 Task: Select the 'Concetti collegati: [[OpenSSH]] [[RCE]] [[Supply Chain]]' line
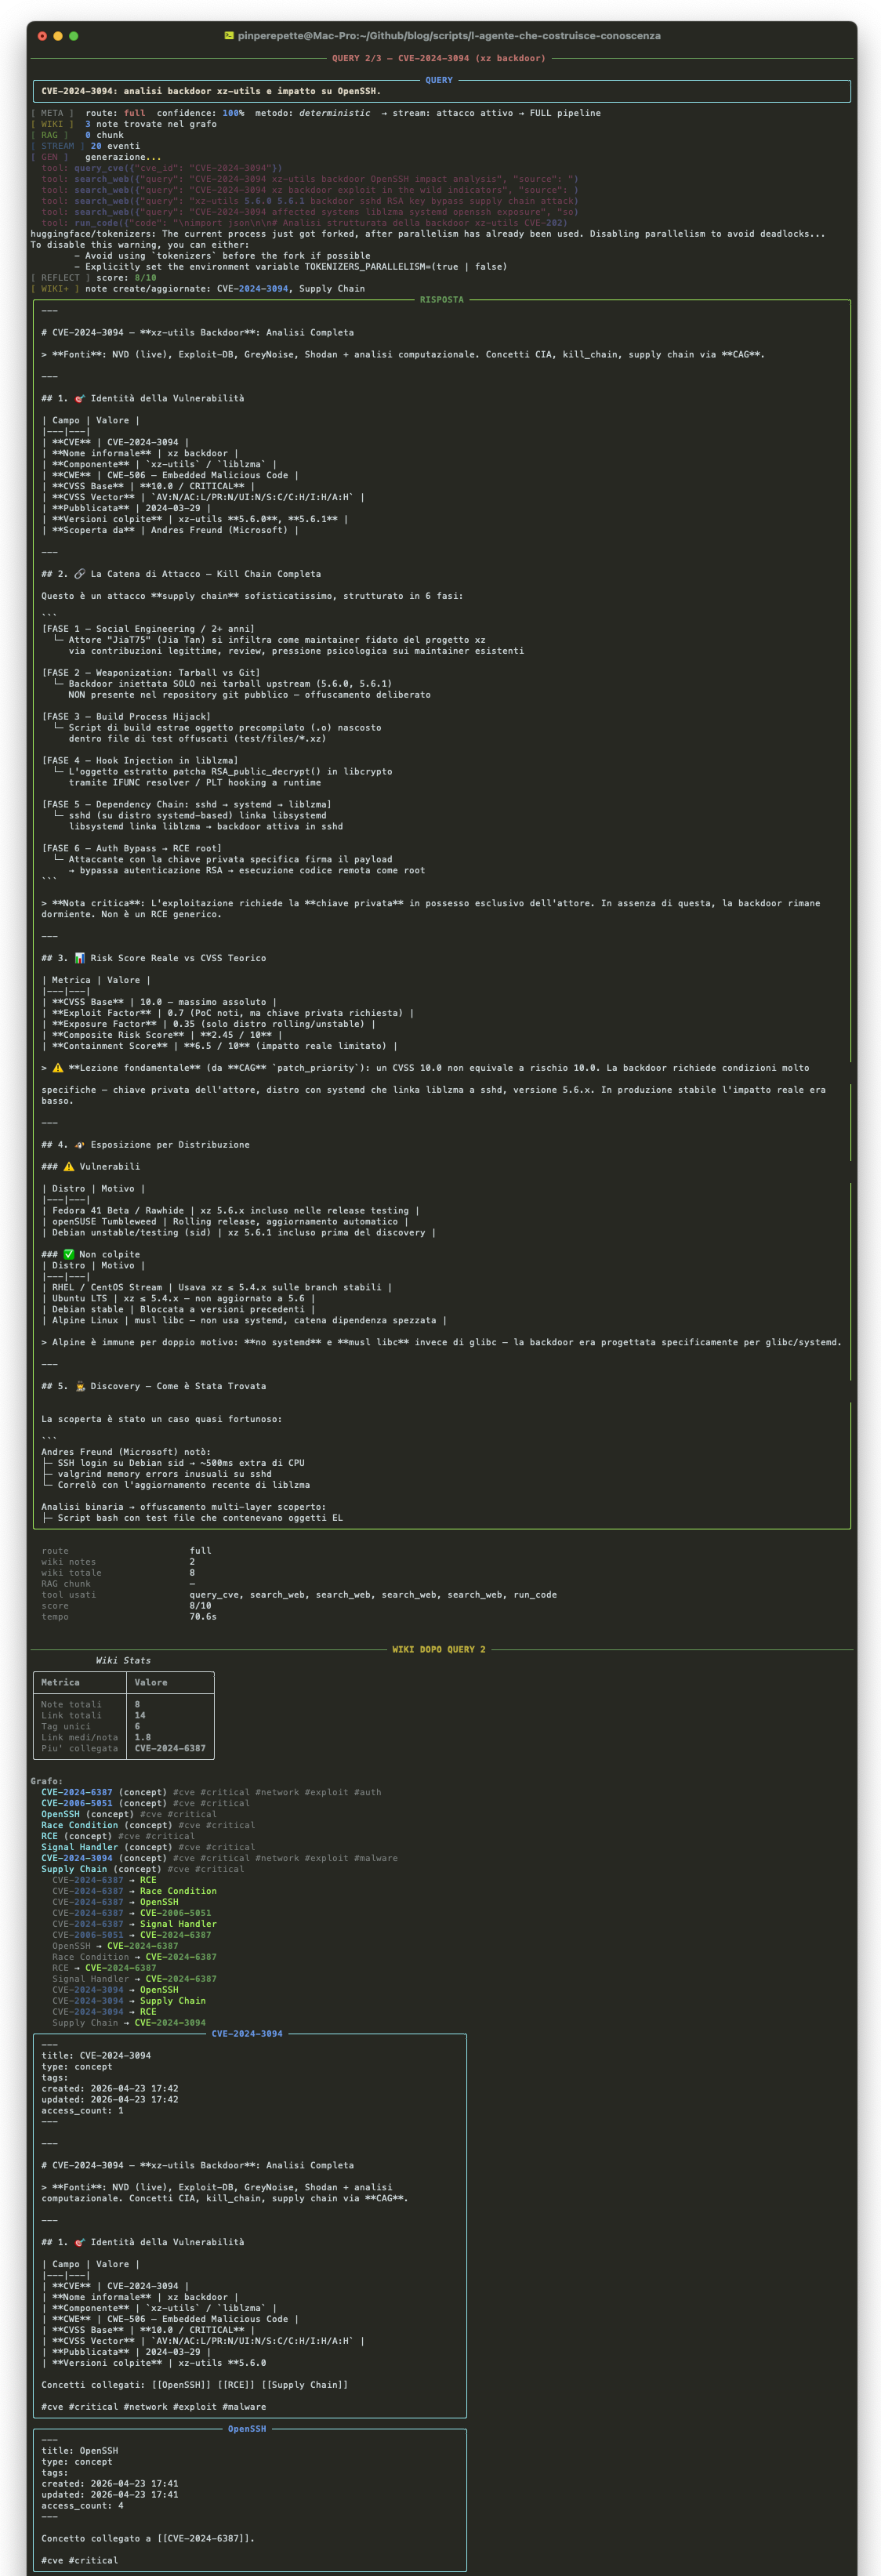coord(195,2386)
